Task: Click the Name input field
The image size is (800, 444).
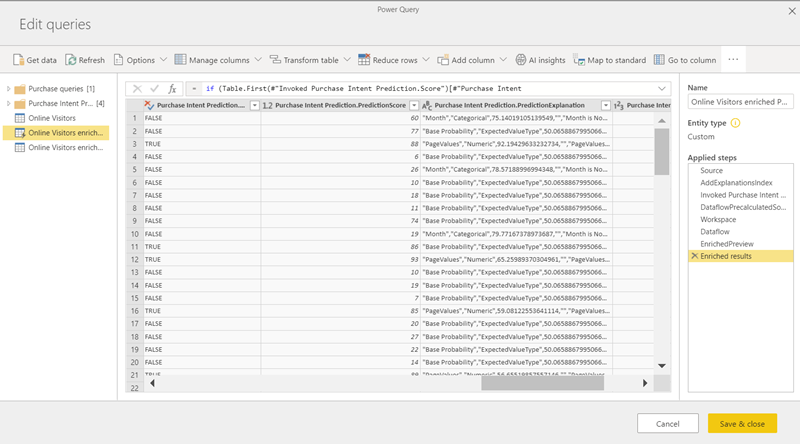Action: pos(740,101)
